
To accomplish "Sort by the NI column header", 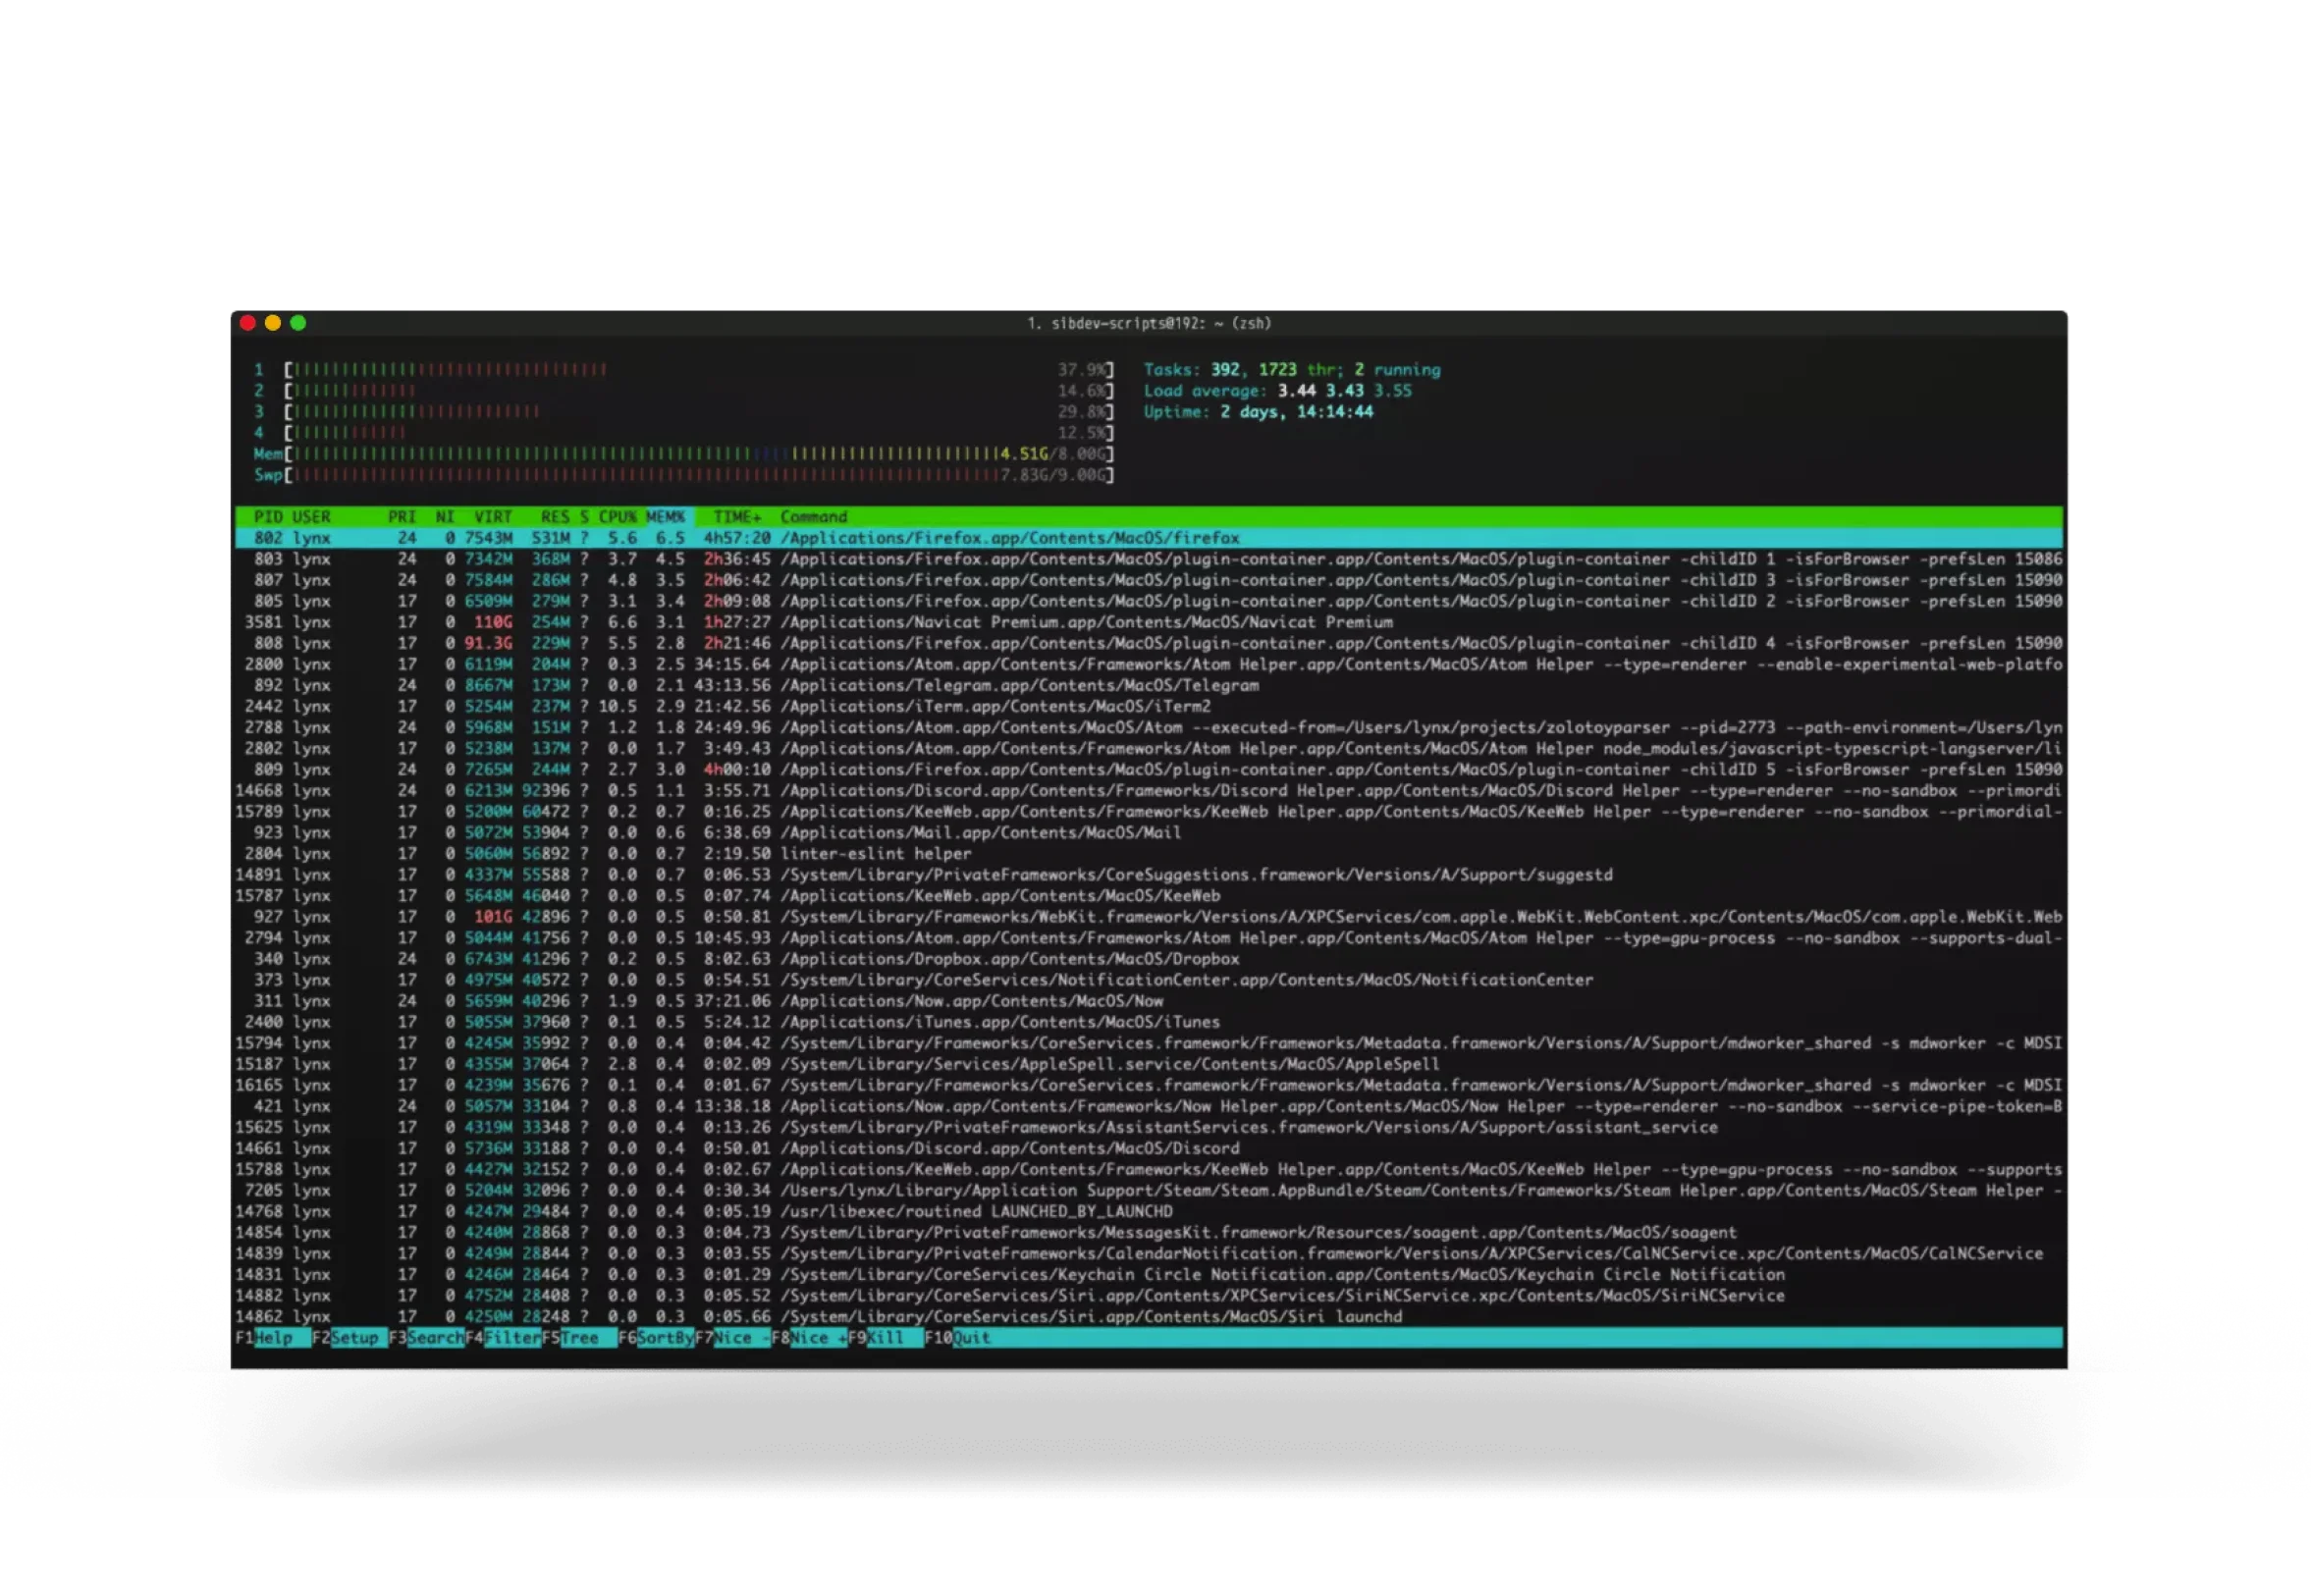I will point(445,517).
